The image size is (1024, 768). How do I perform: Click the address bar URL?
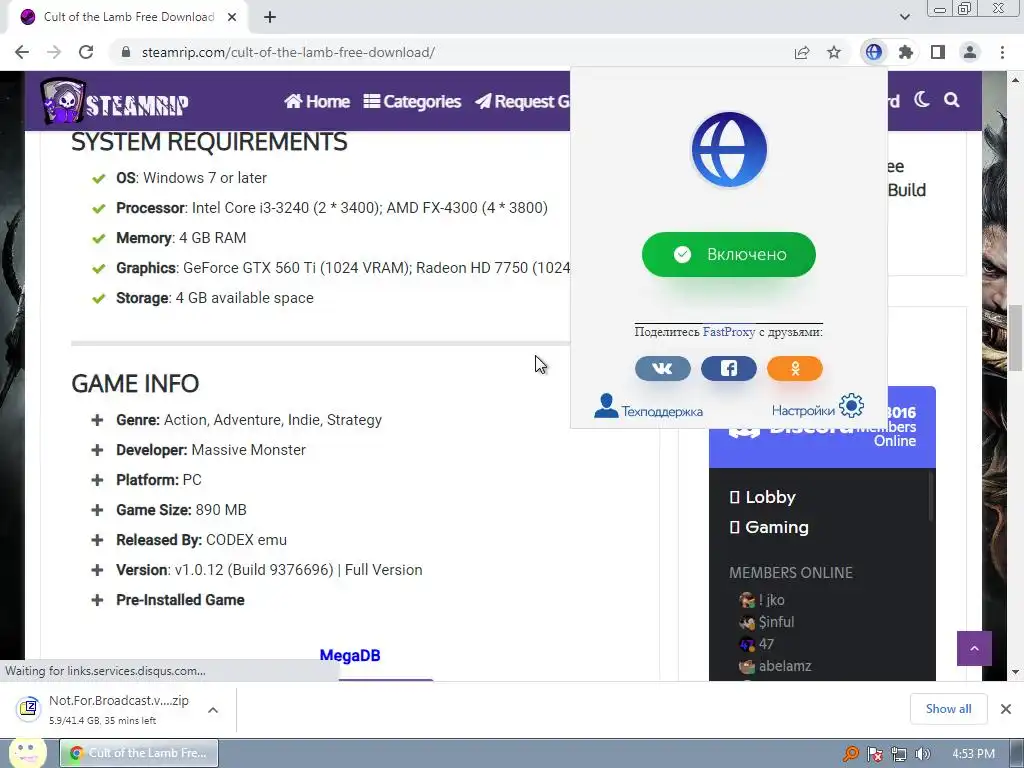(x=288, y=52)
